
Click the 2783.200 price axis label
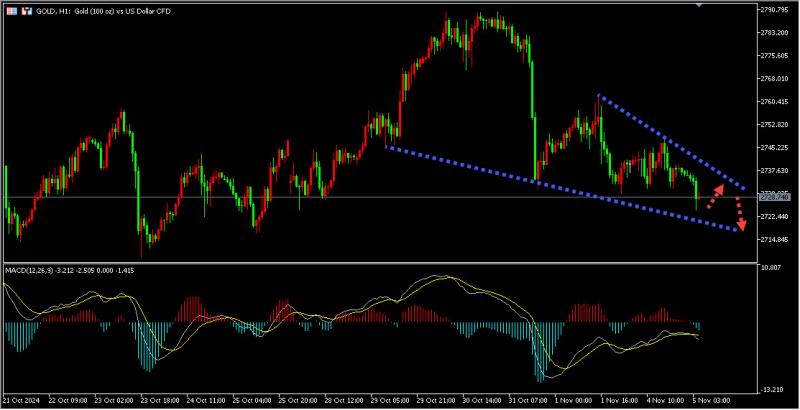point(776,33)
